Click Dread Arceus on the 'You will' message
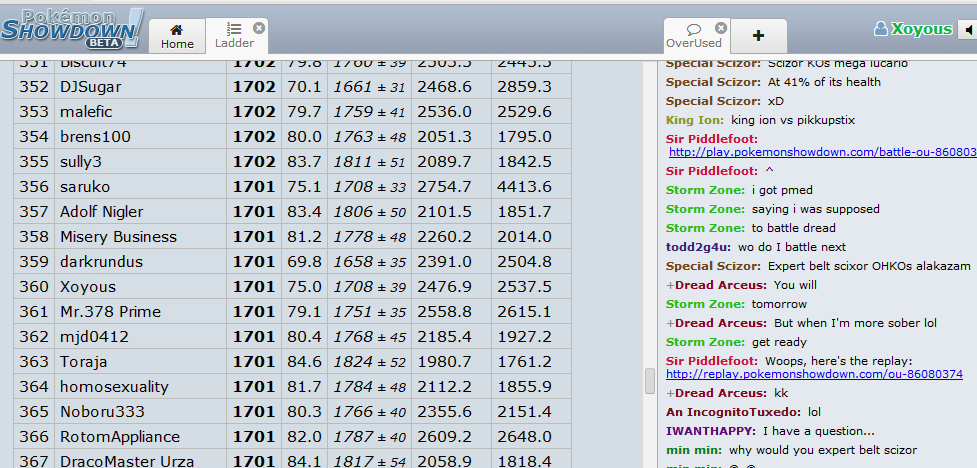 tap(720, 285)
